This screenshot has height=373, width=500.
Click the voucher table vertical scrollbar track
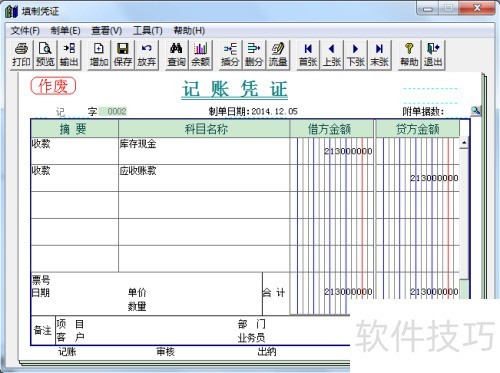coord(464,213)
